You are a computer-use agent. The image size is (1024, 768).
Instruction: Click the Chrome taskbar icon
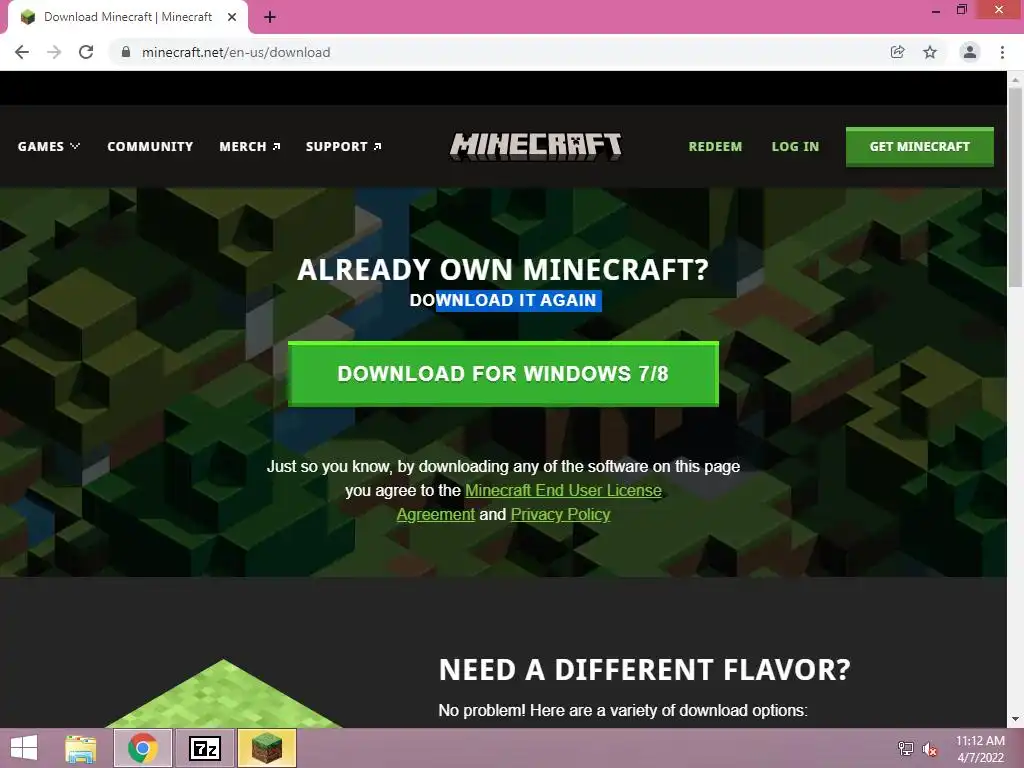coord(143,748)
